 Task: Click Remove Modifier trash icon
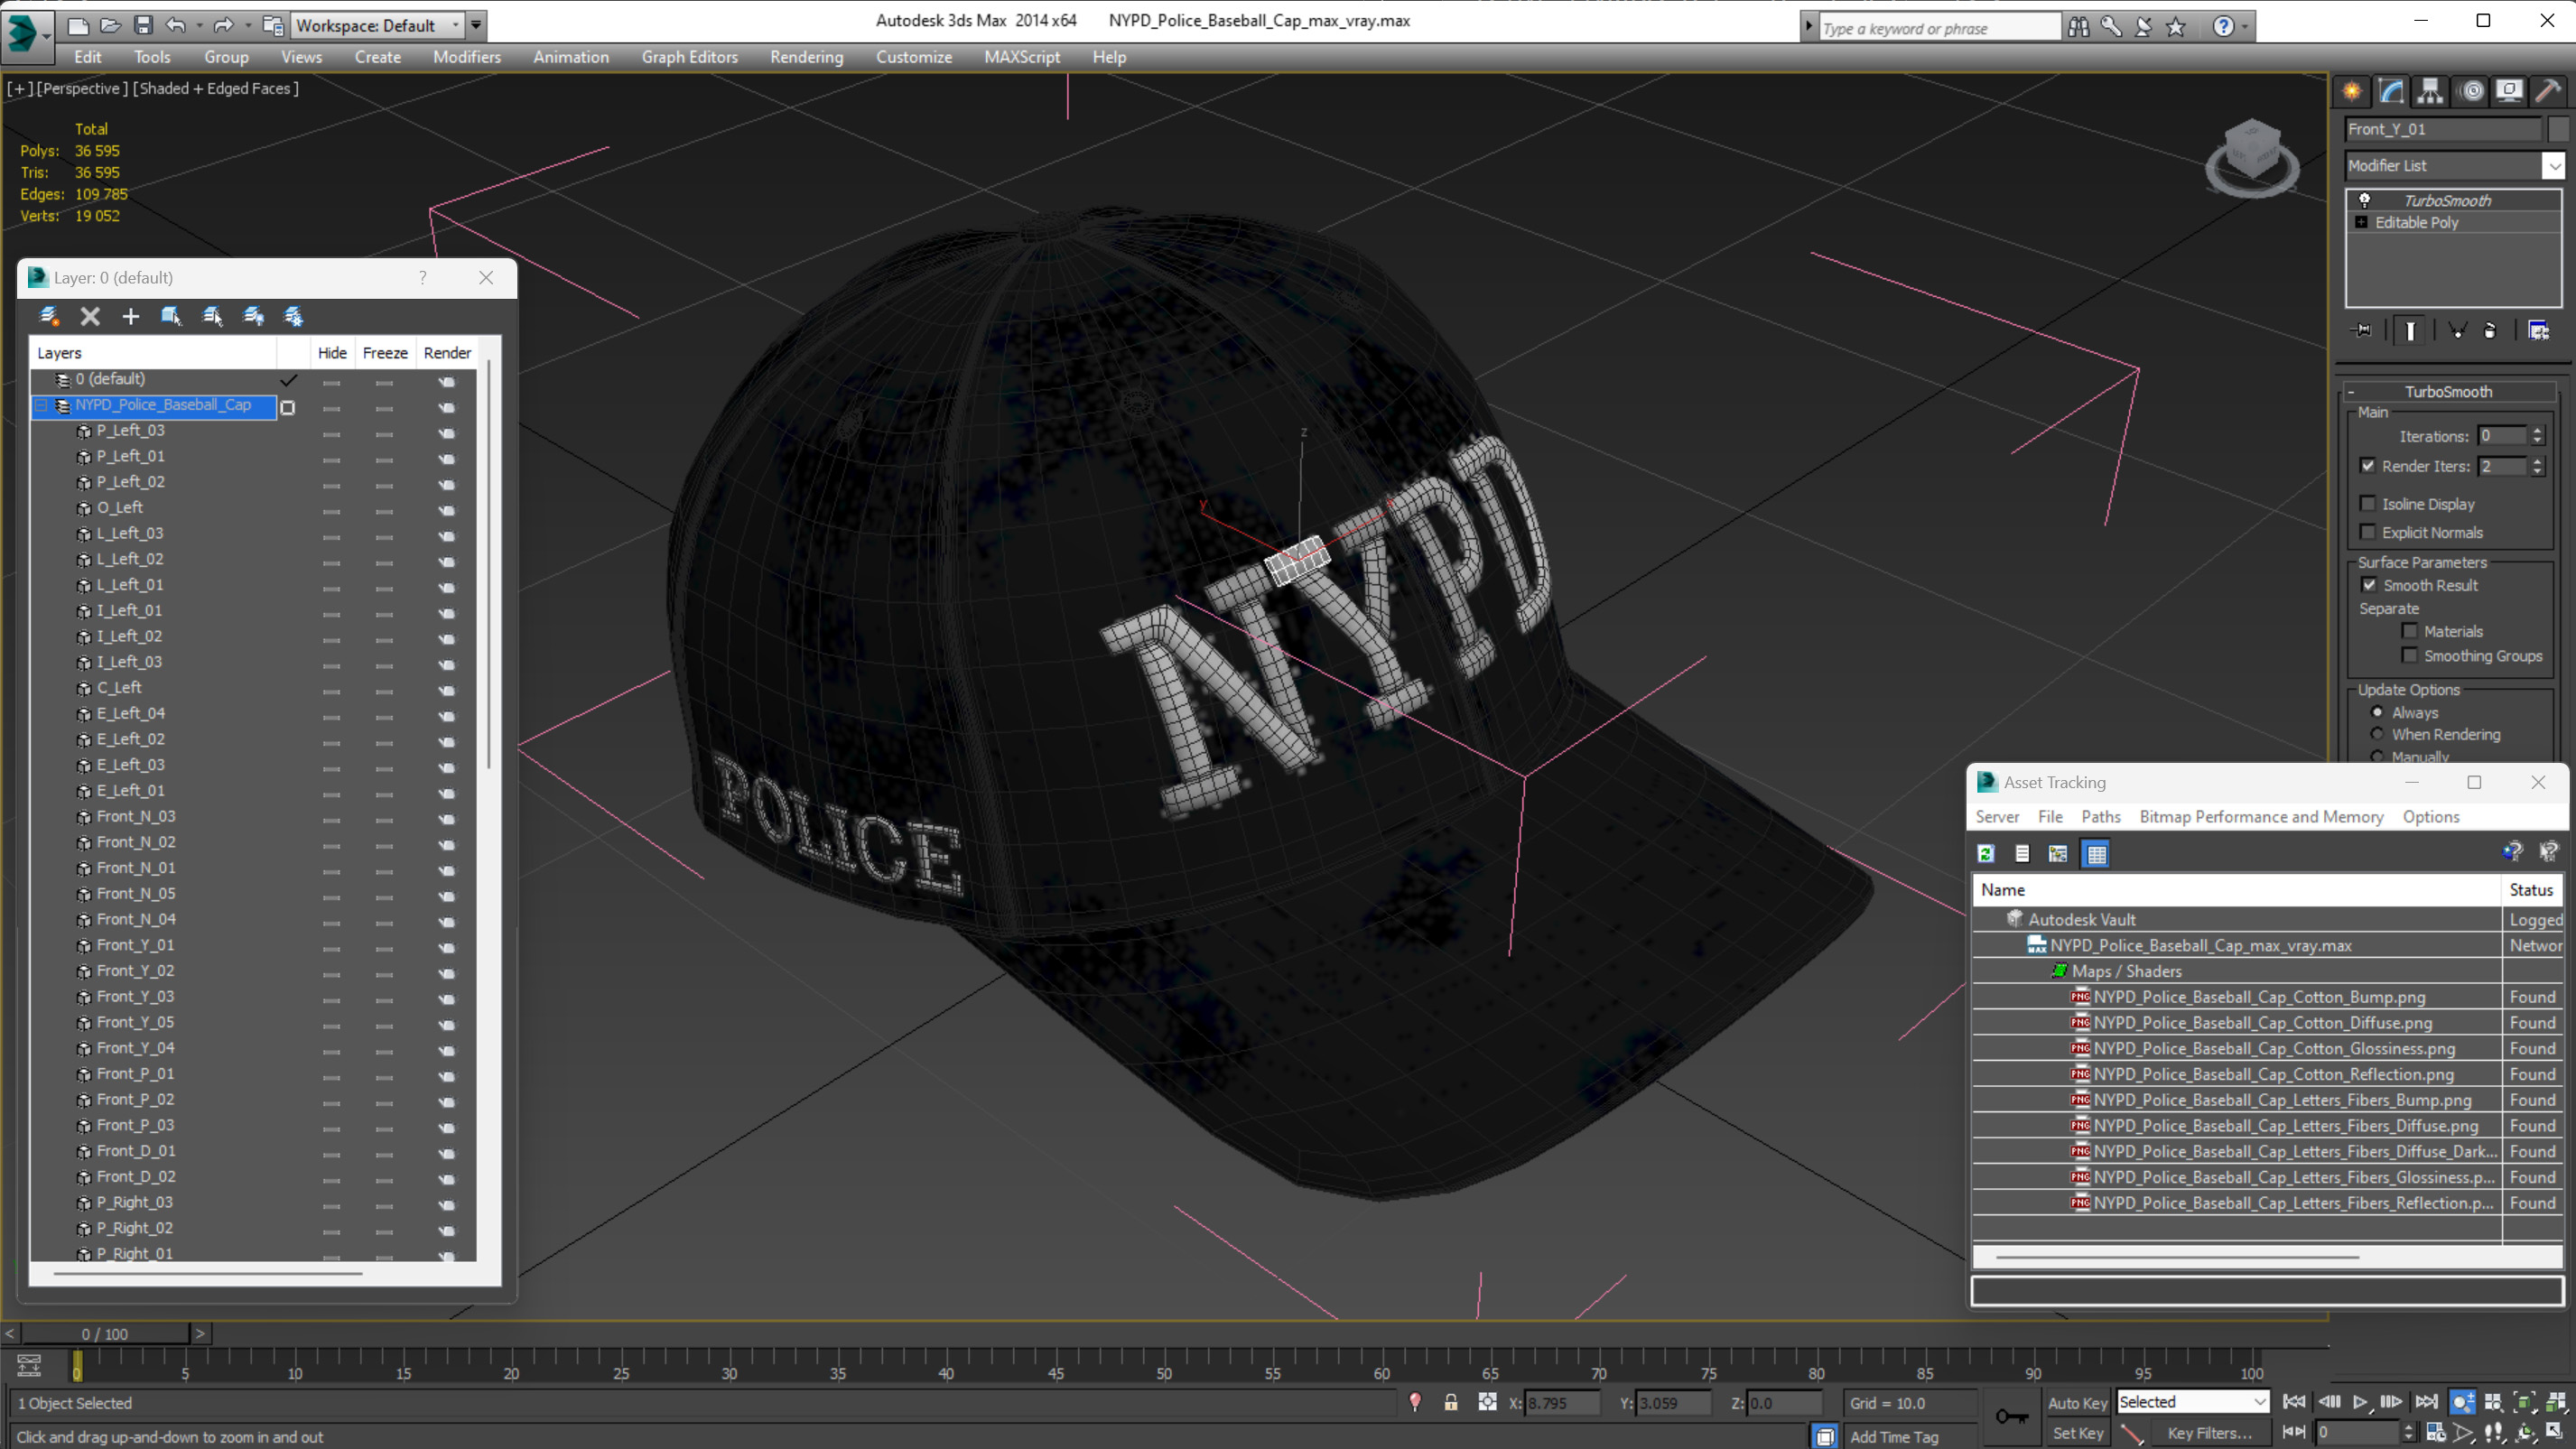[2490, 330]
